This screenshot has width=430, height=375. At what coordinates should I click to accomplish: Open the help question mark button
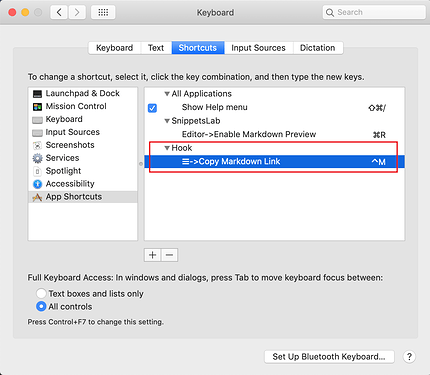[x=409, y=357]
